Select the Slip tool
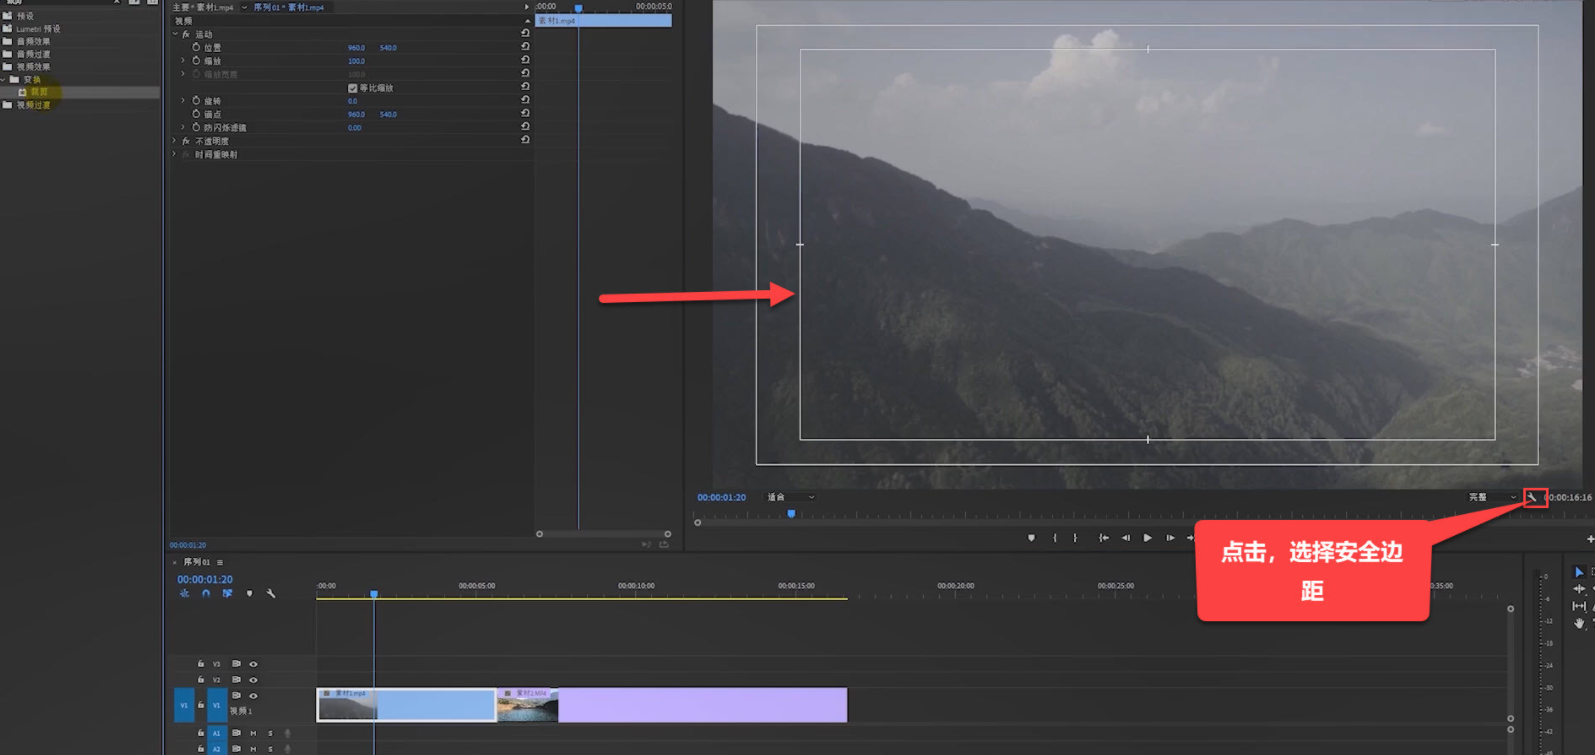 (x=1579, y=606)
